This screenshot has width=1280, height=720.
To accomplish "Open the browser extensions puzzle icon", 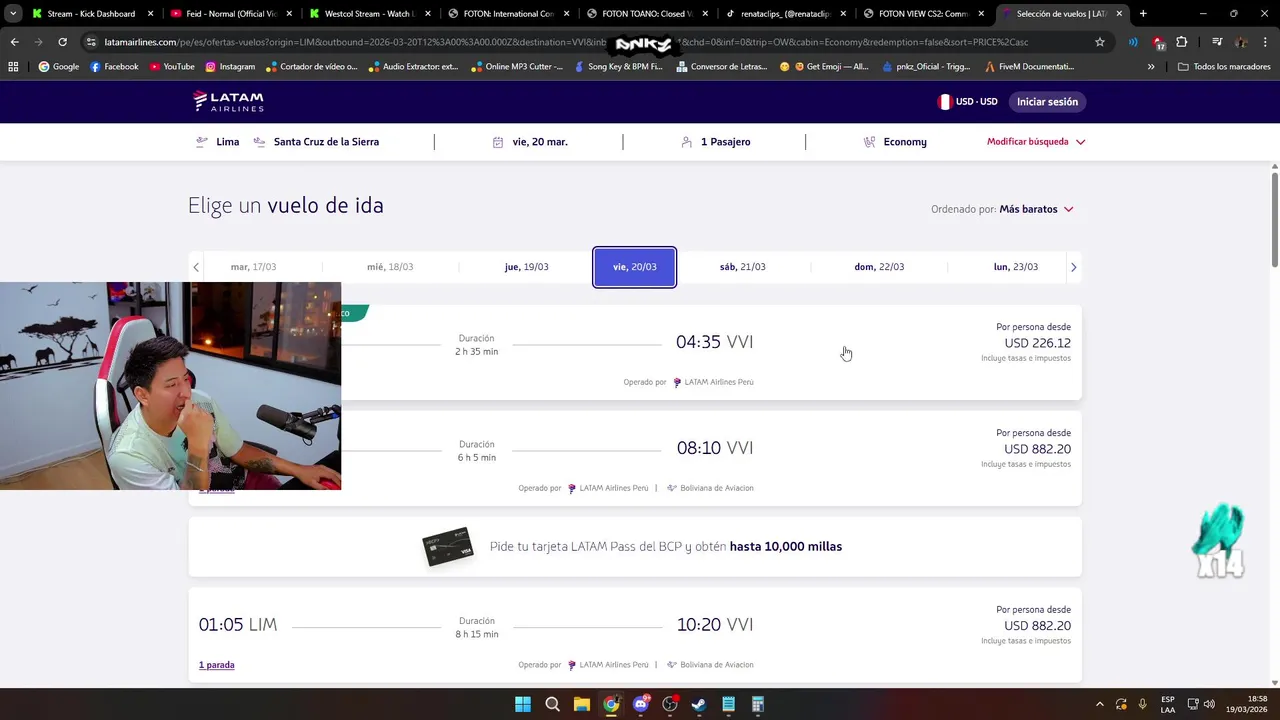I will (x=1182, y=42).
